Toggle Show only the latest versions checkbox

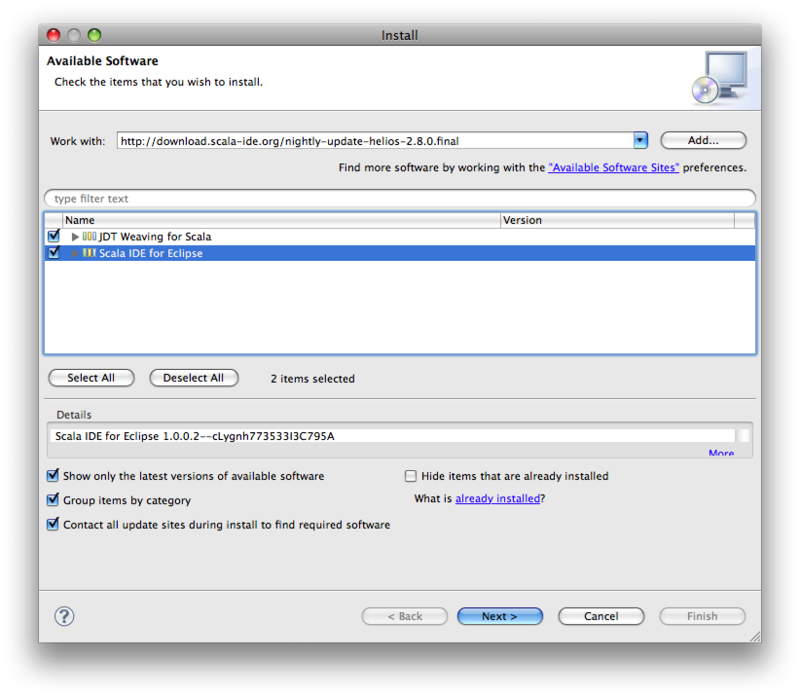tap(53, 476)
